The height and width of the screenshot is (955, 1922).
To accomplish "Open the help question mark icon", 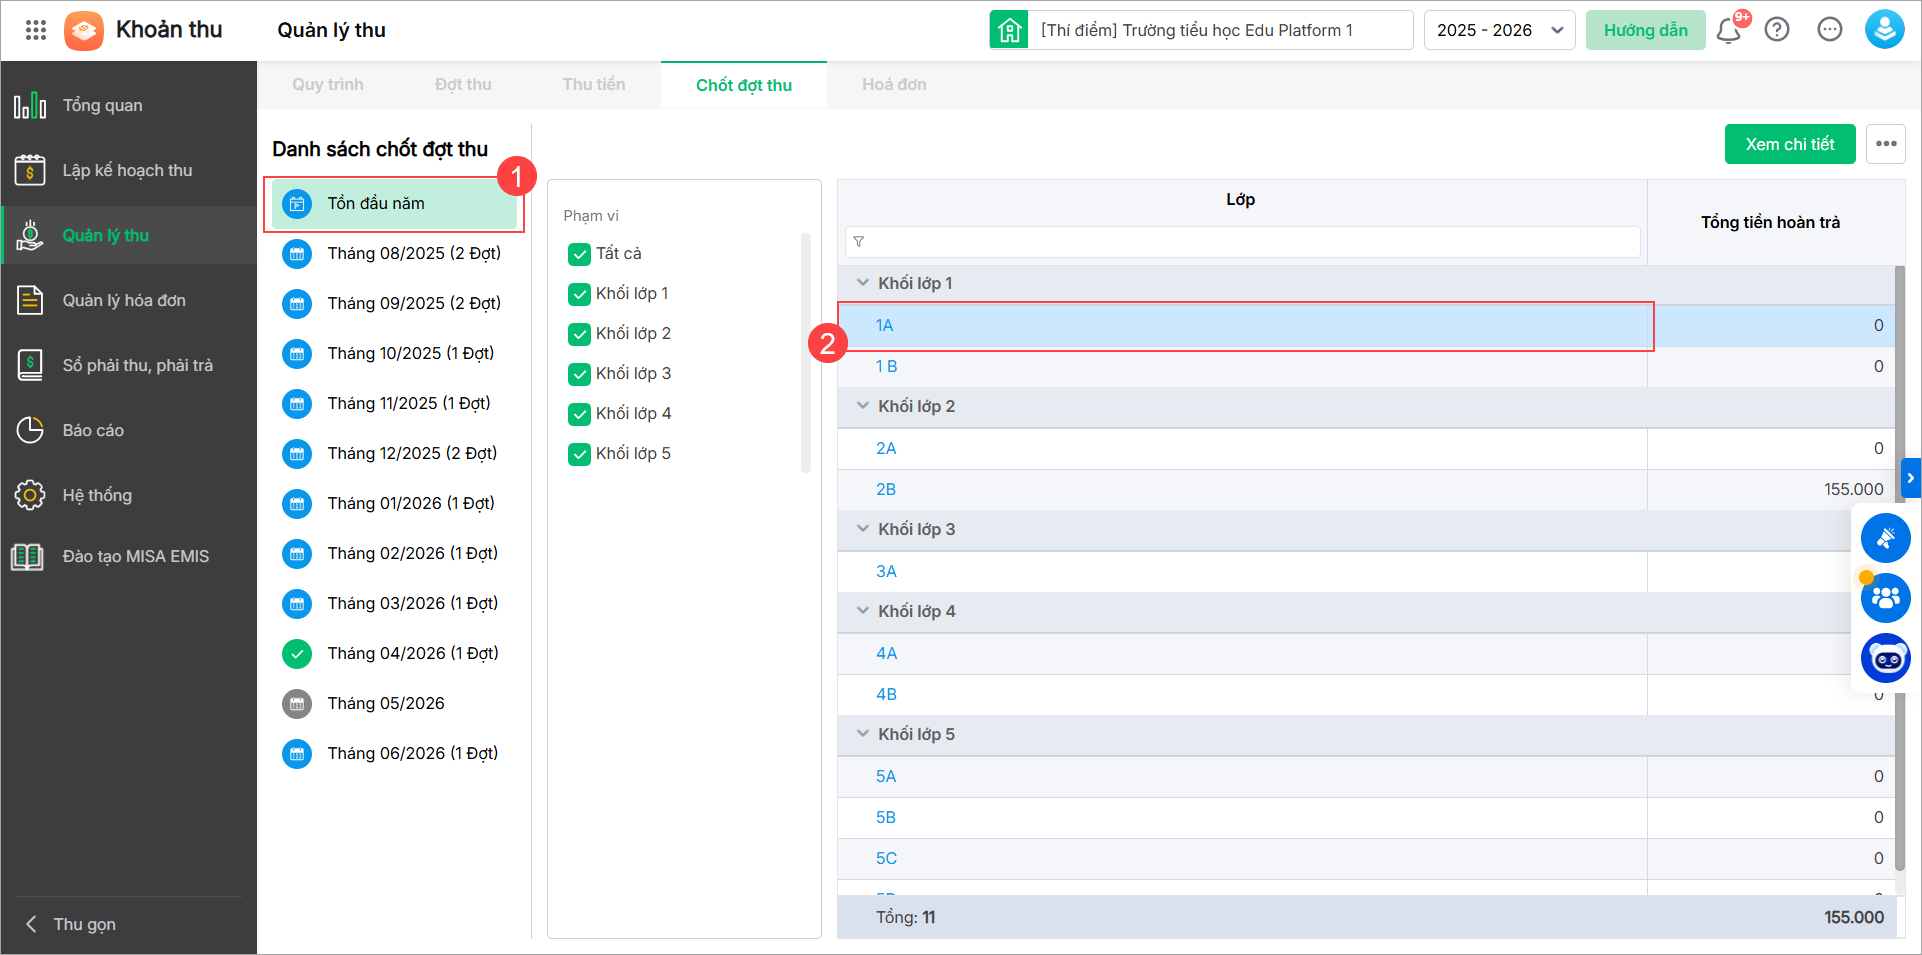I will pyautogui.click(x=1777, y=30).
